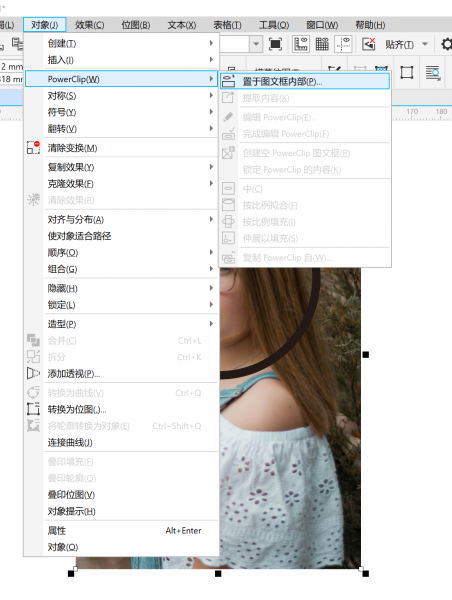The width and height of the screenshot is (452, 600).
Task: Expand the 对称(S) submenu
Action: click(121, 95)
